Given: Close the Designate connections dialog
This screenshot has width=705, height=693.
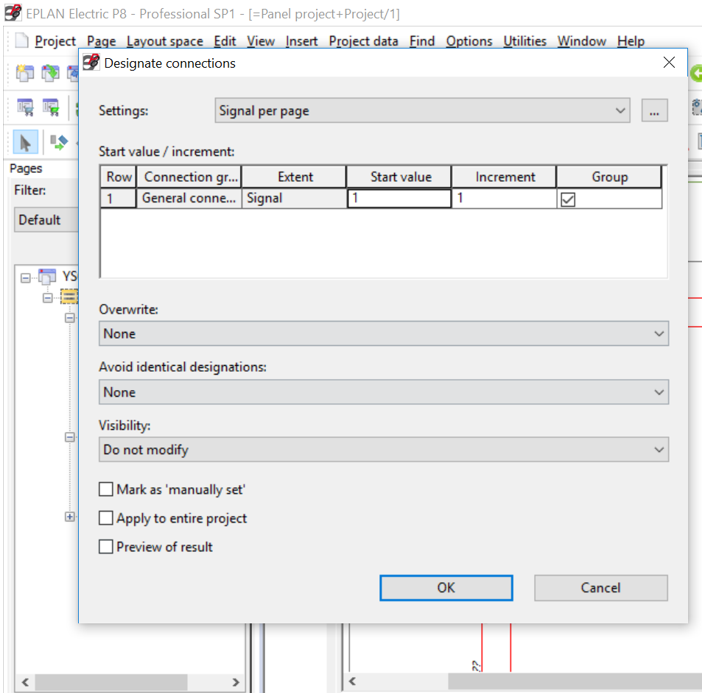Looking at the screenshot, I should (669, 63).
